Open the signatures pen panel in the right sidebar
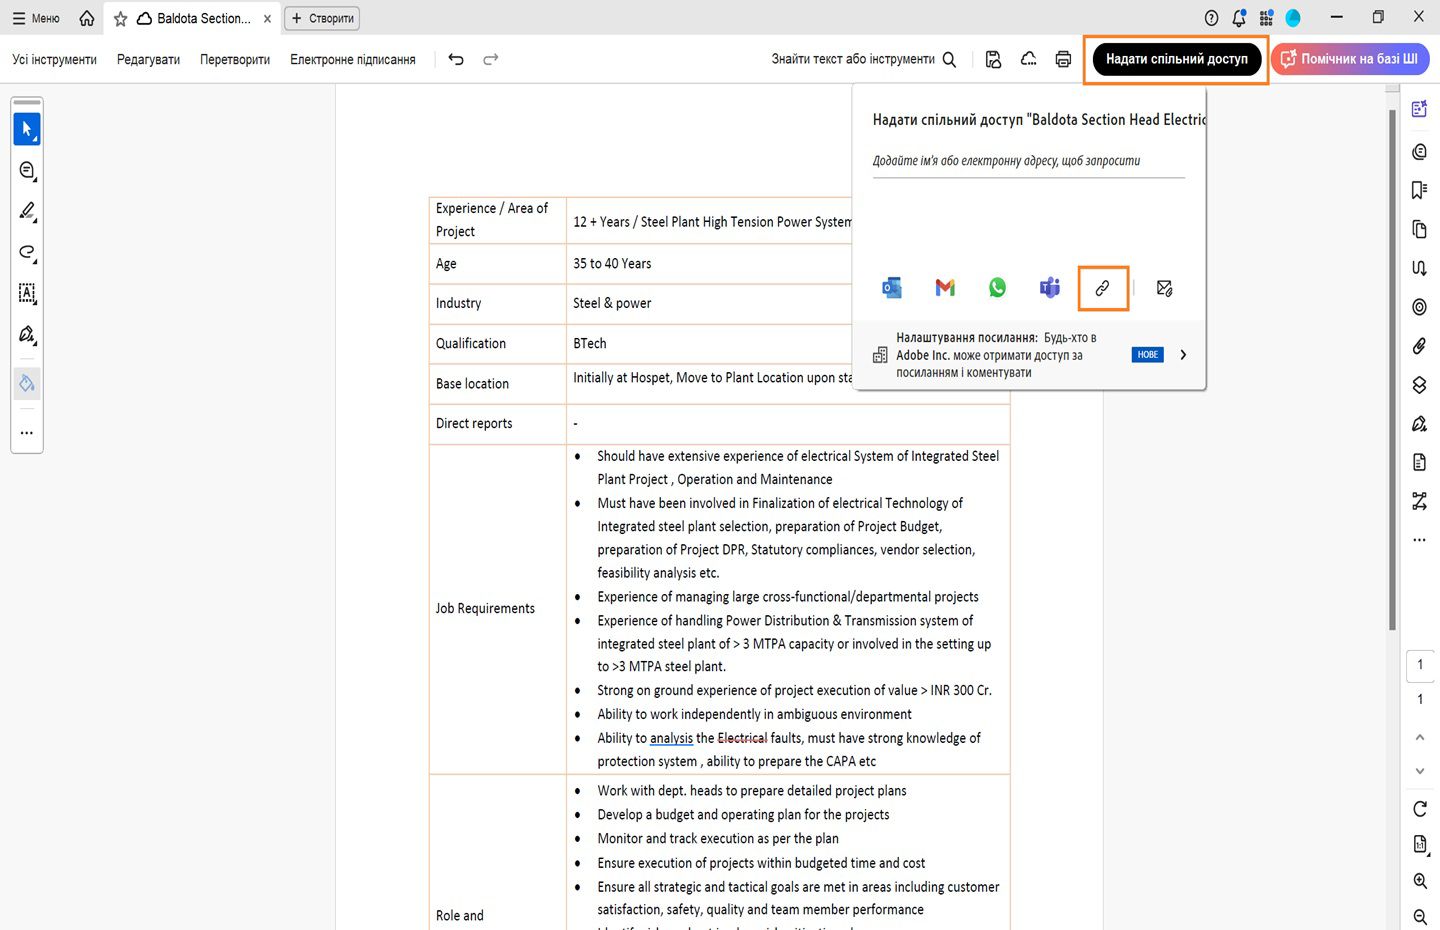This screenshot has height=930, width=1440. 1419,424
